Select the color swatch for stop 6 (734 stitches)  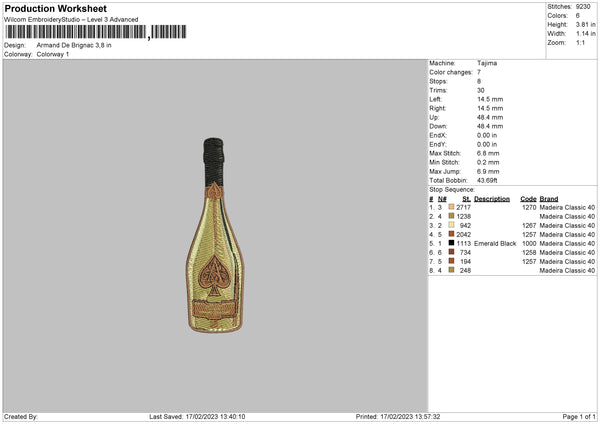tap(451, 252)
